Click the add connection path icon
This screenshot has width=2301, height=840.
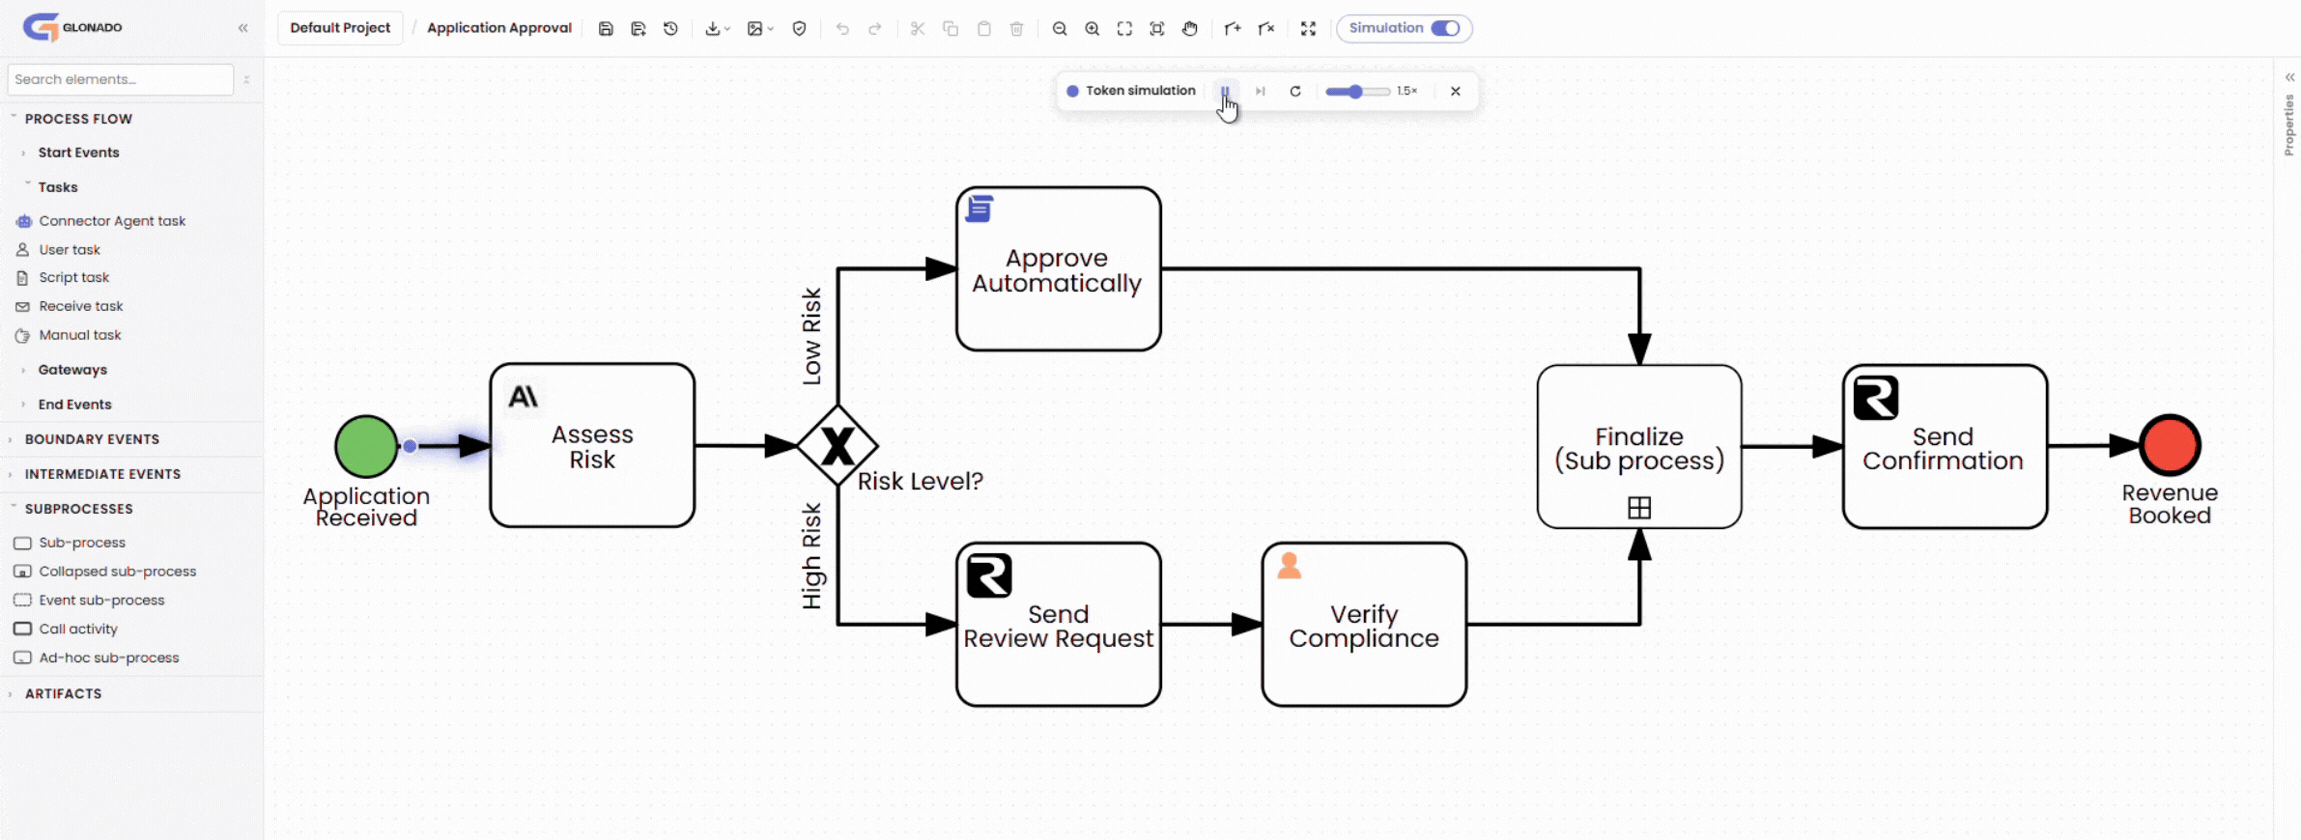coord(1233,29)
